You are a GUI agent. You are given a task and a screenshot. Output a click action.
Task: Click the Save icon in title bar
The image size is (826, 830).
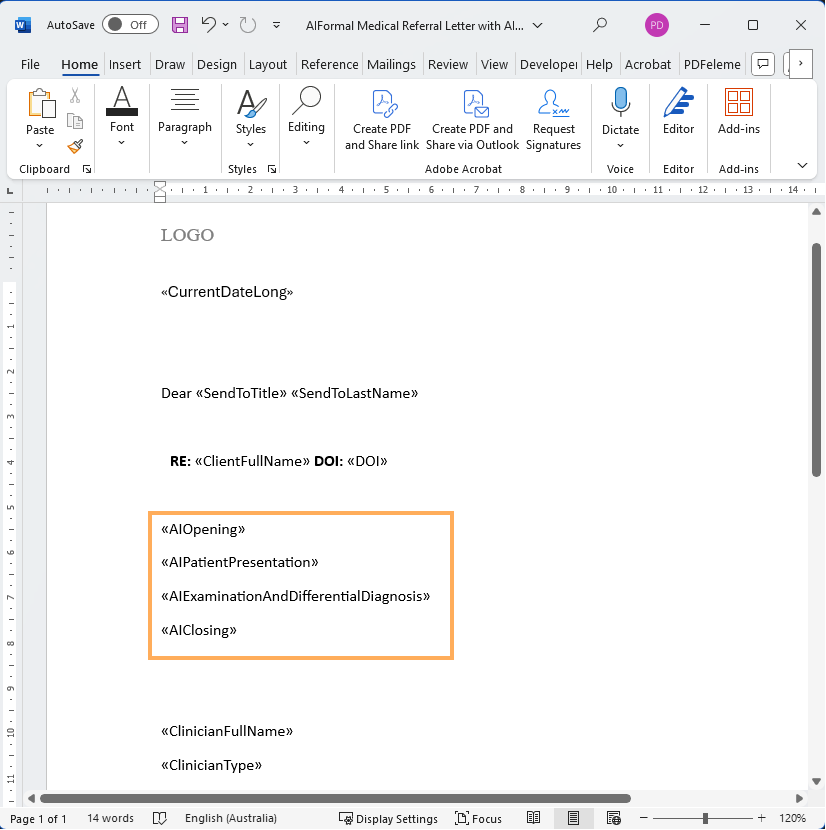(180, 24)
